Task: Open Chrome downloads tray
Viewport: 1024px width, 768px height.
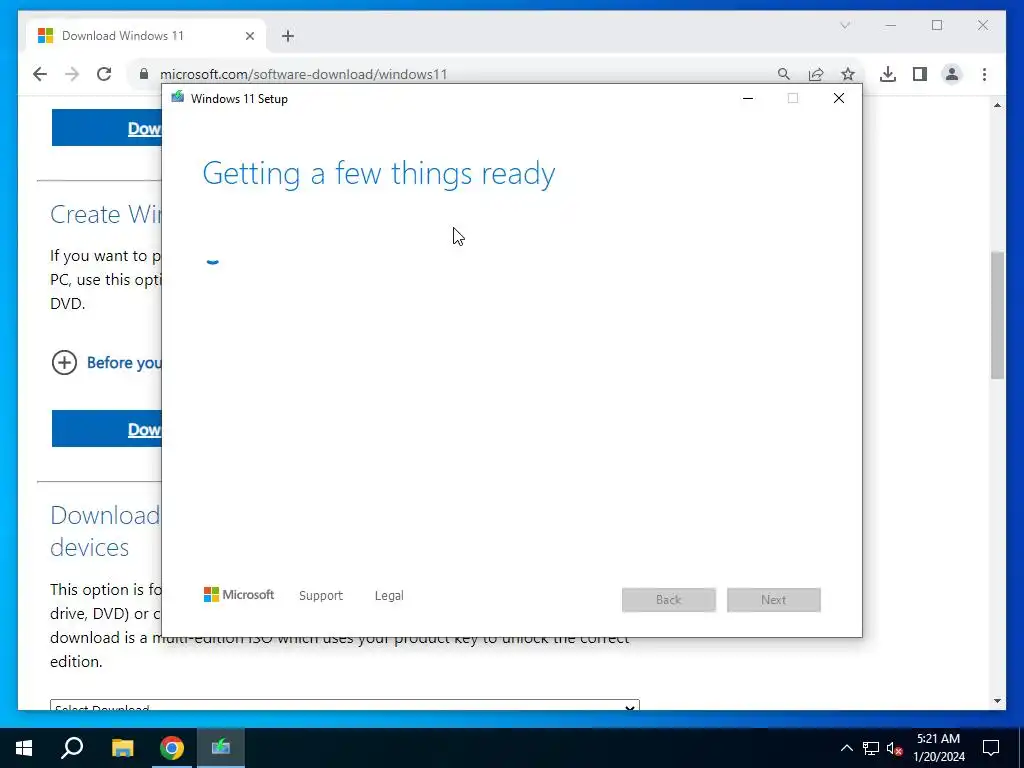Action: [x=888, y=74]
